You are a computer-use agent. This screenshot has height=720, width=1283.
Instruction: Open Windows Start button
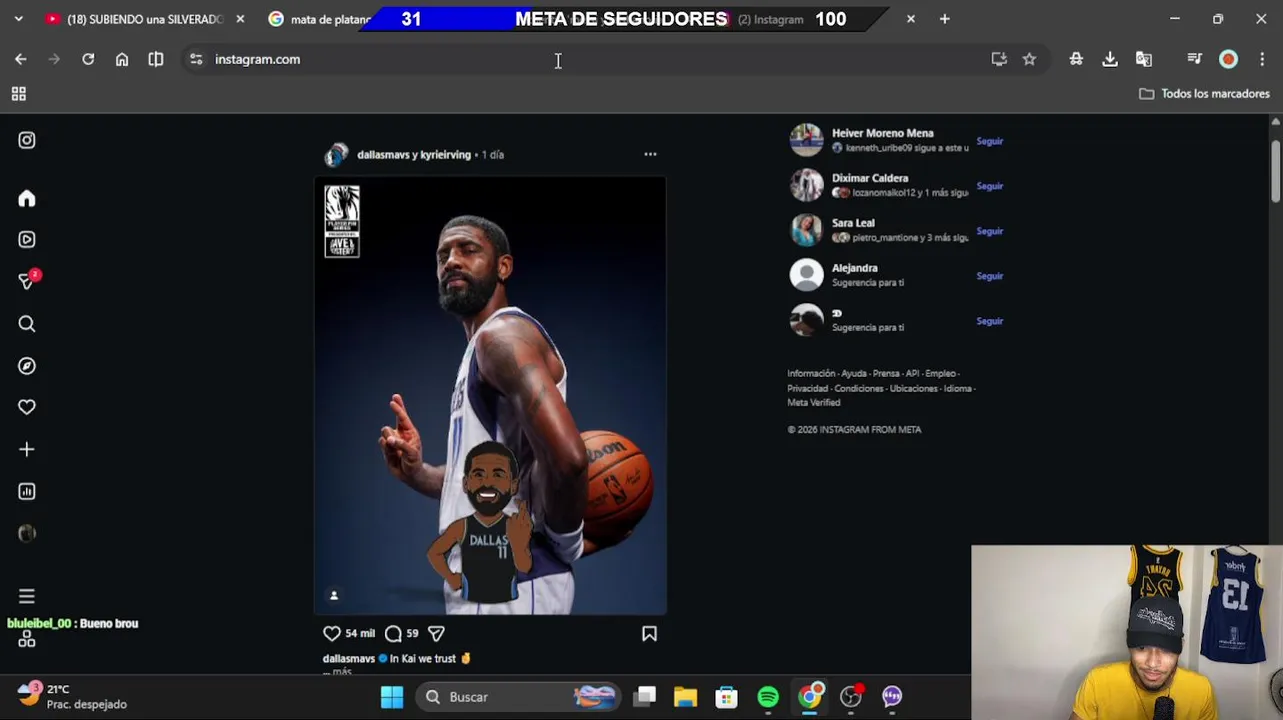point(392,697)
